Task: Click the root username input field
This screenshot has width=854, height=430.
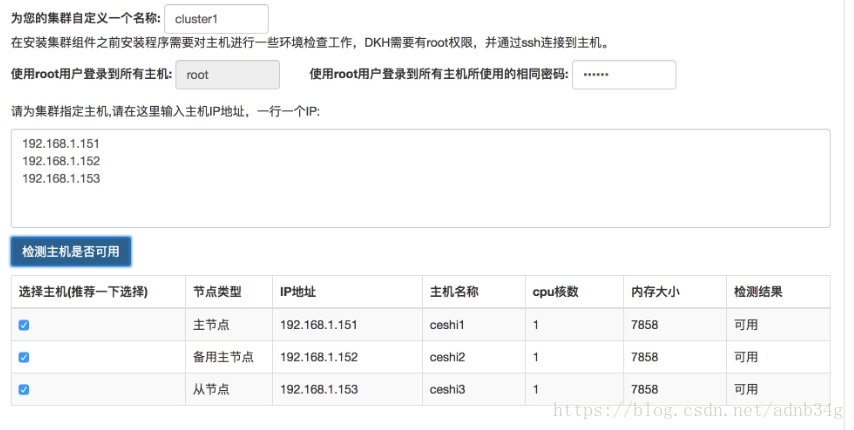Action: 227,75
